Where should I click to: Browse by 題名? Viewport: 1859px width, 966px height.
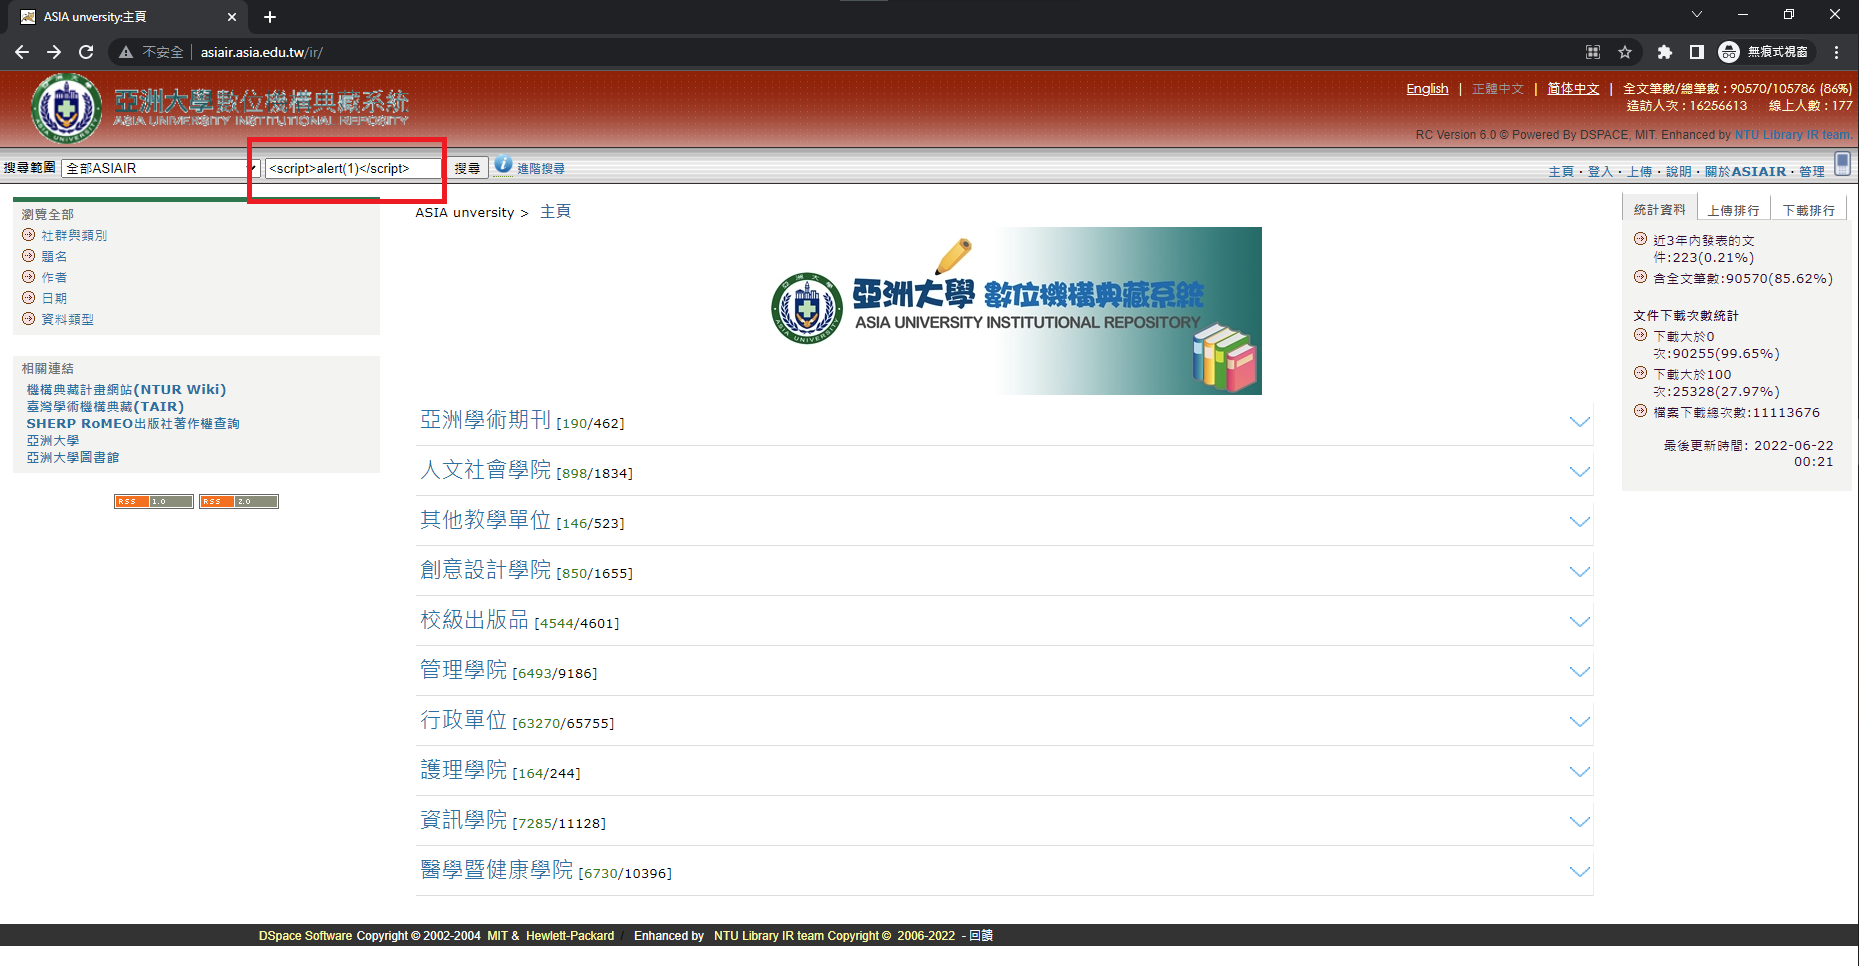[x=54, y=257]
